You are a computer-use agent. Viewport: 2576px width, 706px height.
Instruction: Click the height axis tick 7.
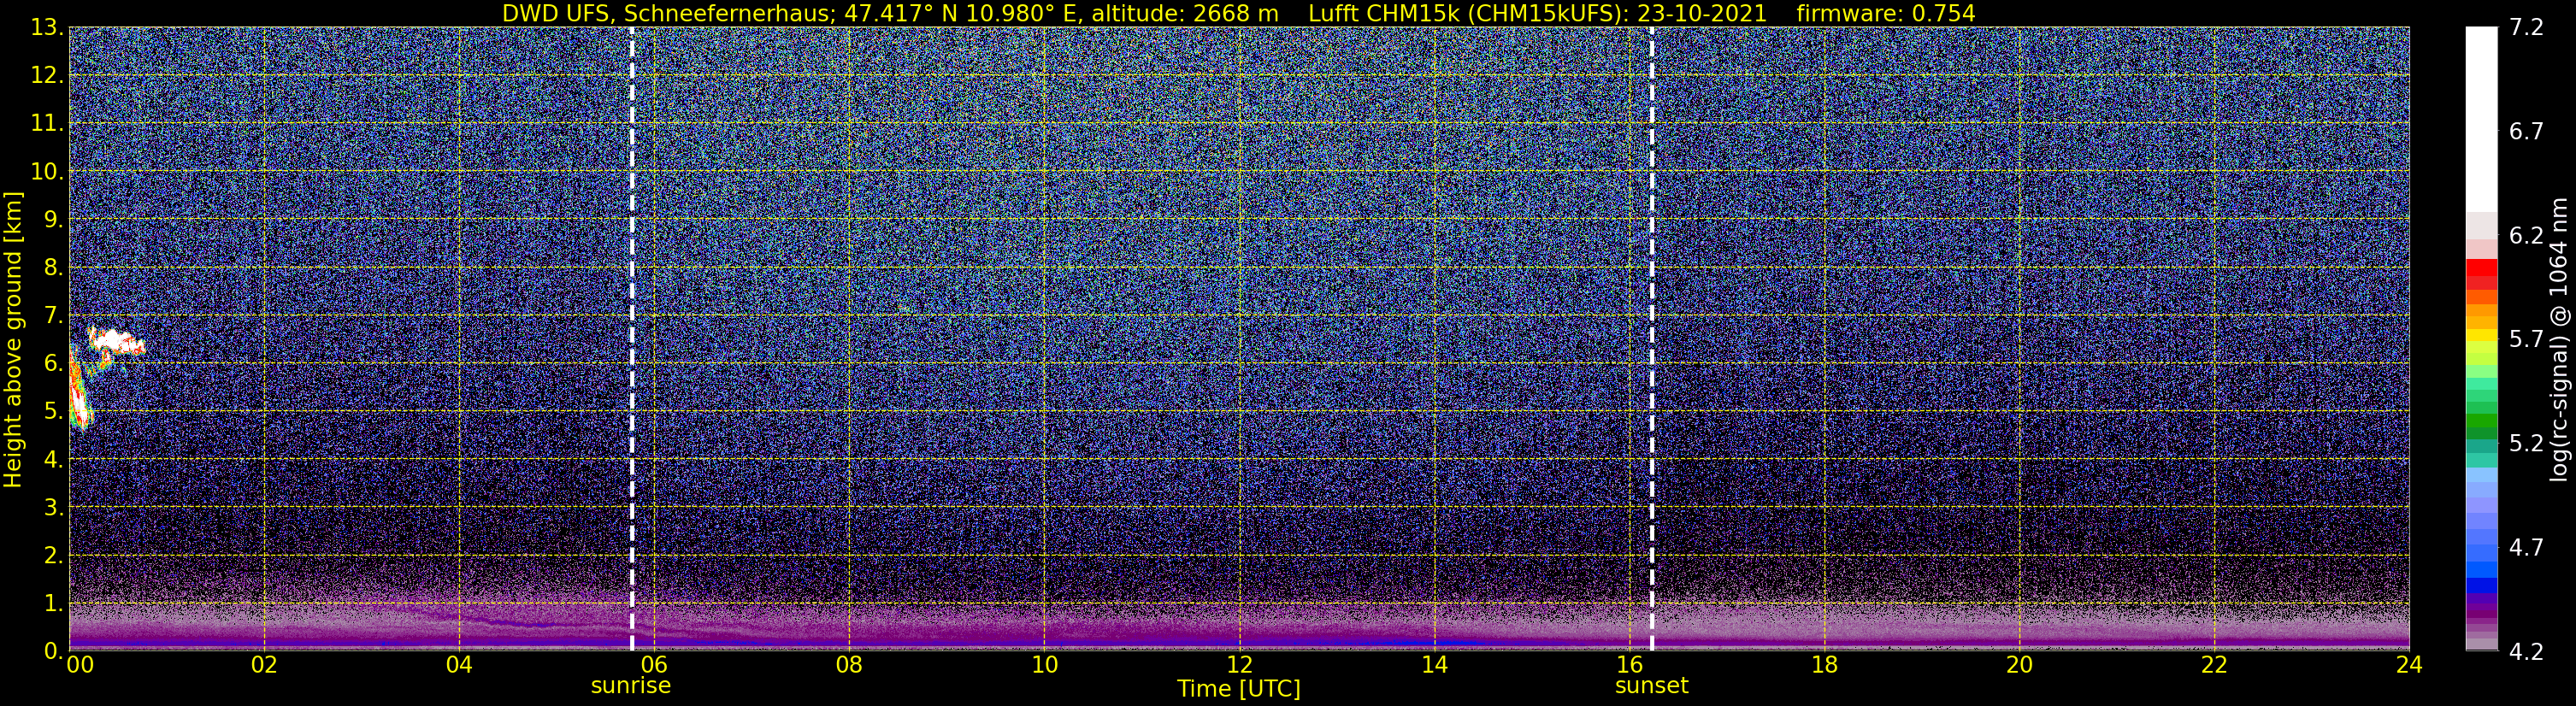tap(53, 316)
